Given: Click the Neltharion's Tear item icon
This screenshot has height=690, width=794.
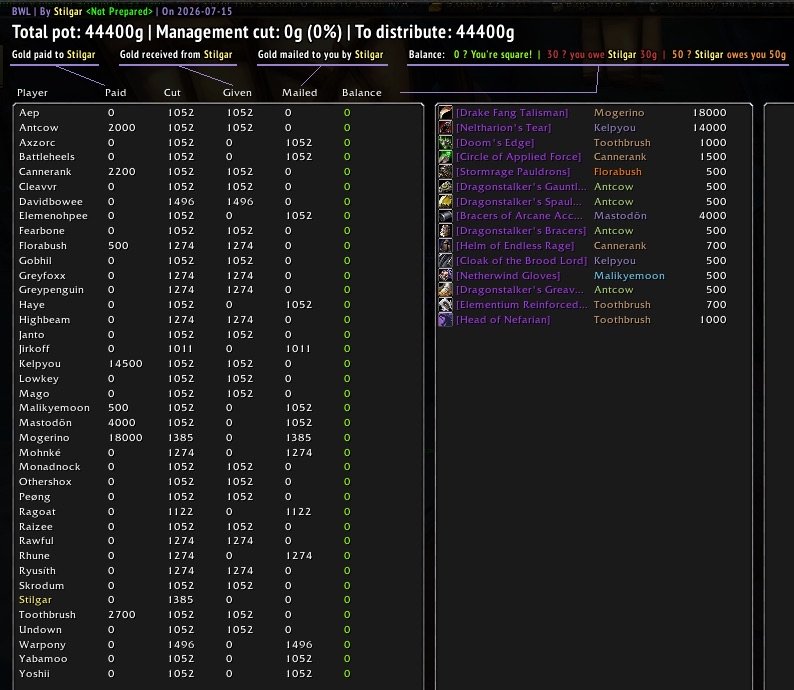Looking at the screenshot, I should pos(446,128).
